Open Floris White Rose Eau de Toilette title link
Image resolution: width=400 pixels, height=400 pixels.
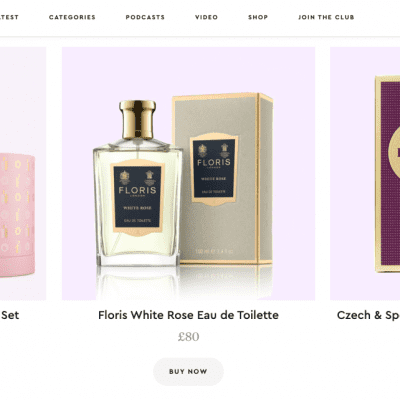tap(188, 315)
